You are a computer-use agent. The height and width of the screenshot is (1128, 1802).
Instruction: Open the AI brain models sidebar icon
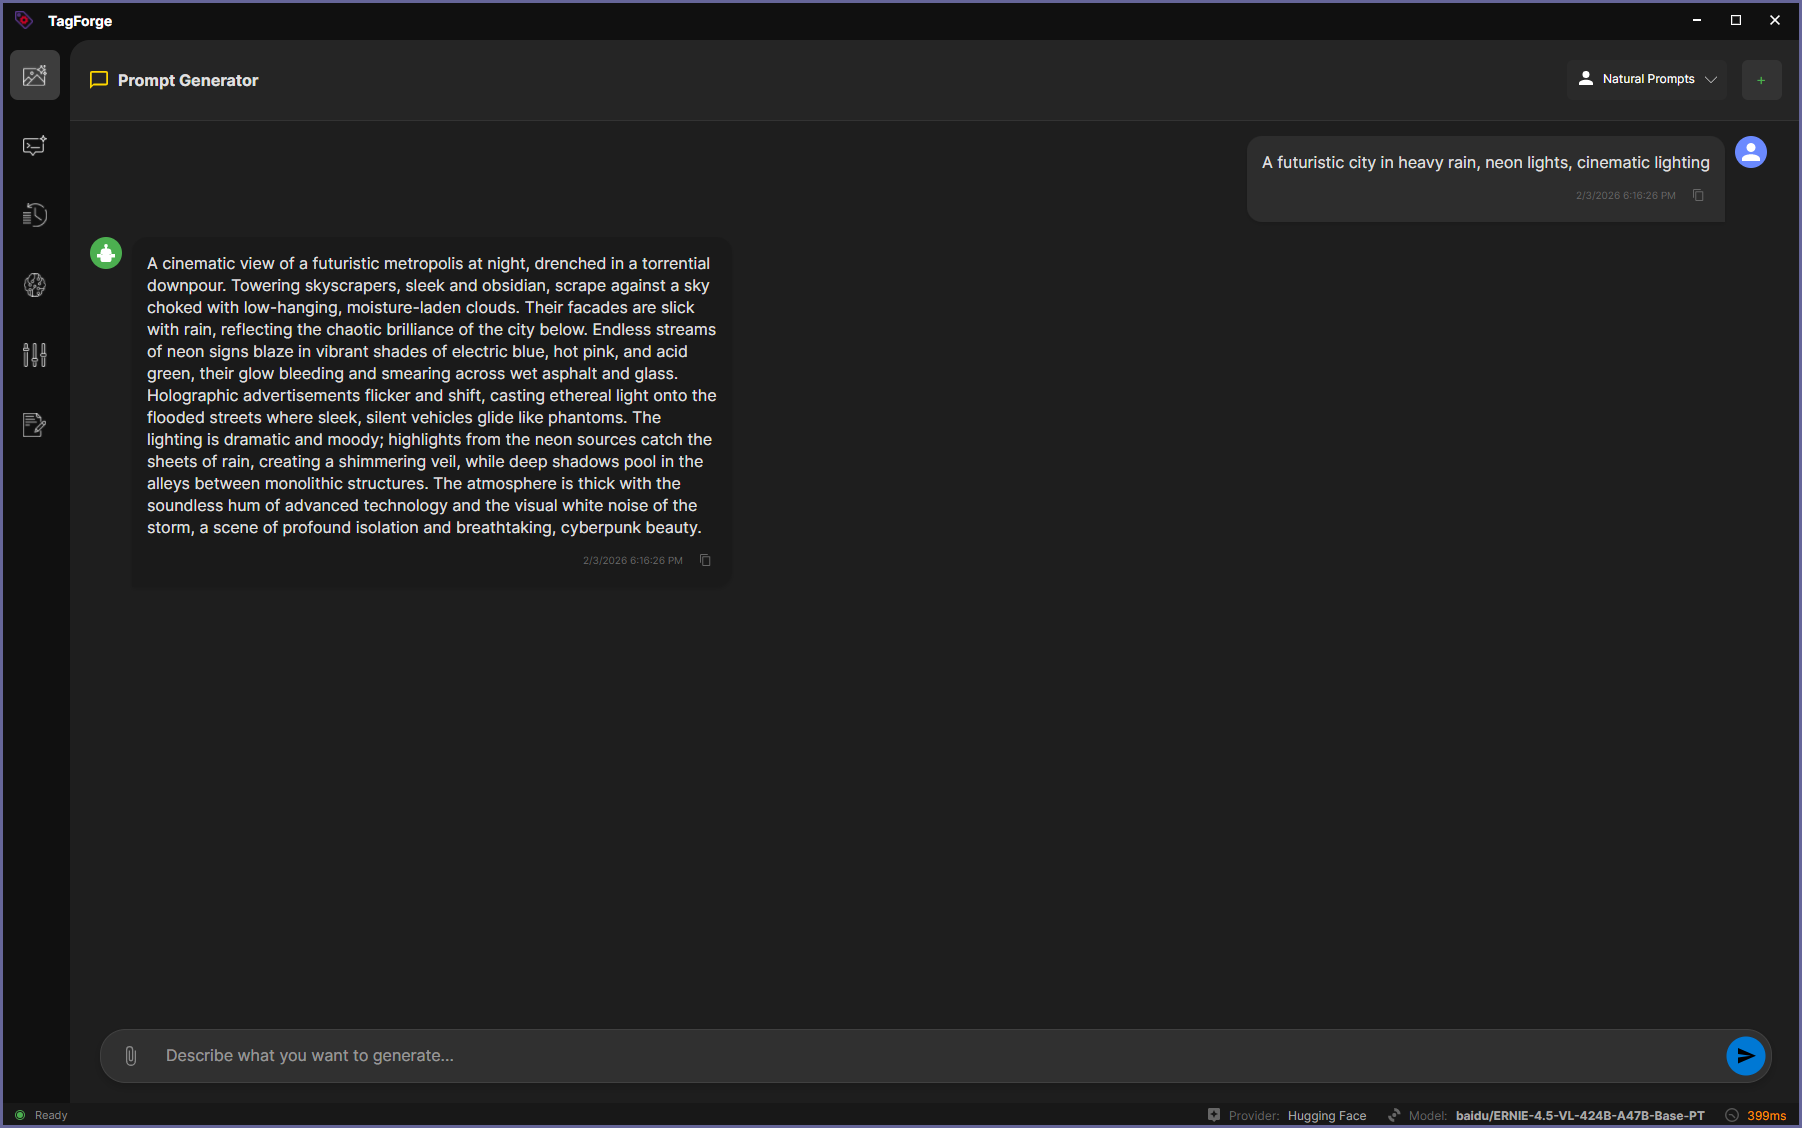click(x=35, y=285)
